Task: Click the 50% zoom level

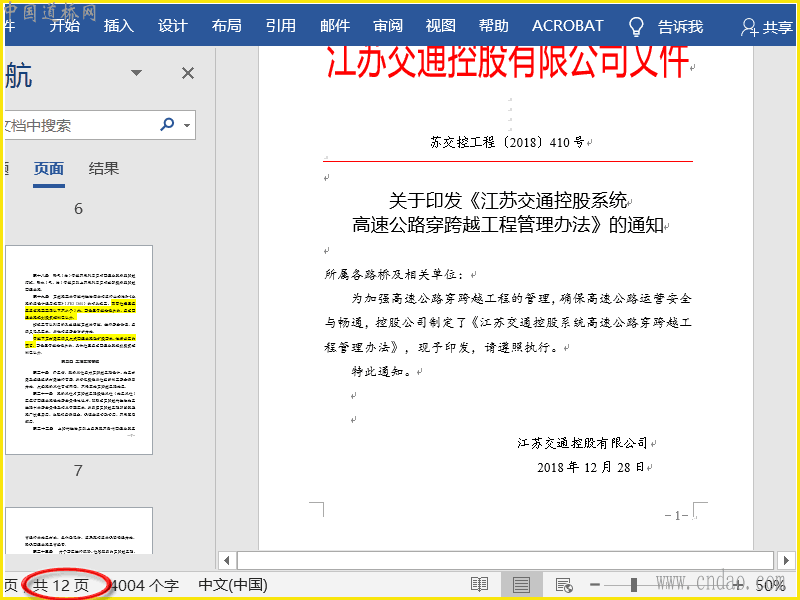Action: pos(770,585)
